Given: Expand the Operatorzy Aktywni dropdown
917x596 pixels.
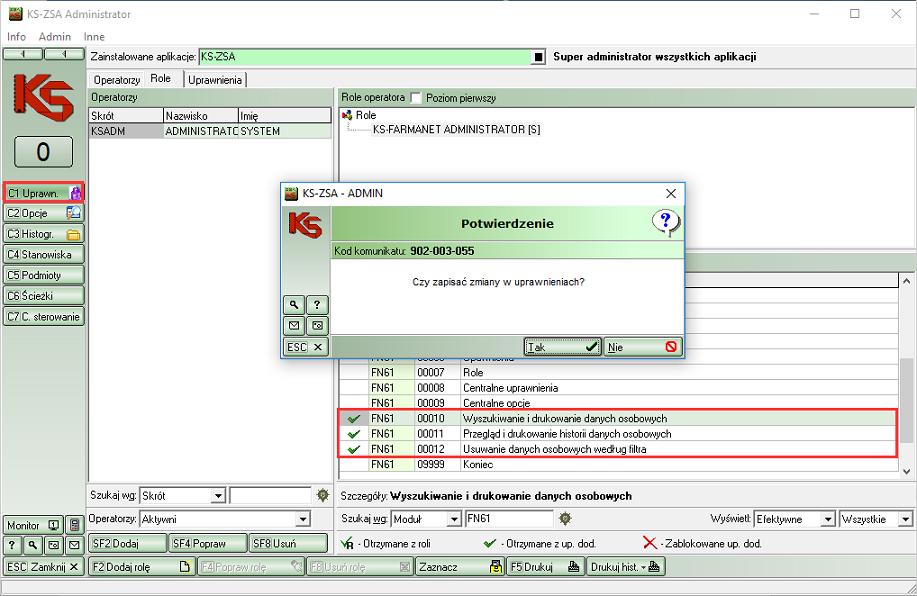Looking at the screenshot, I should (303, 519).
